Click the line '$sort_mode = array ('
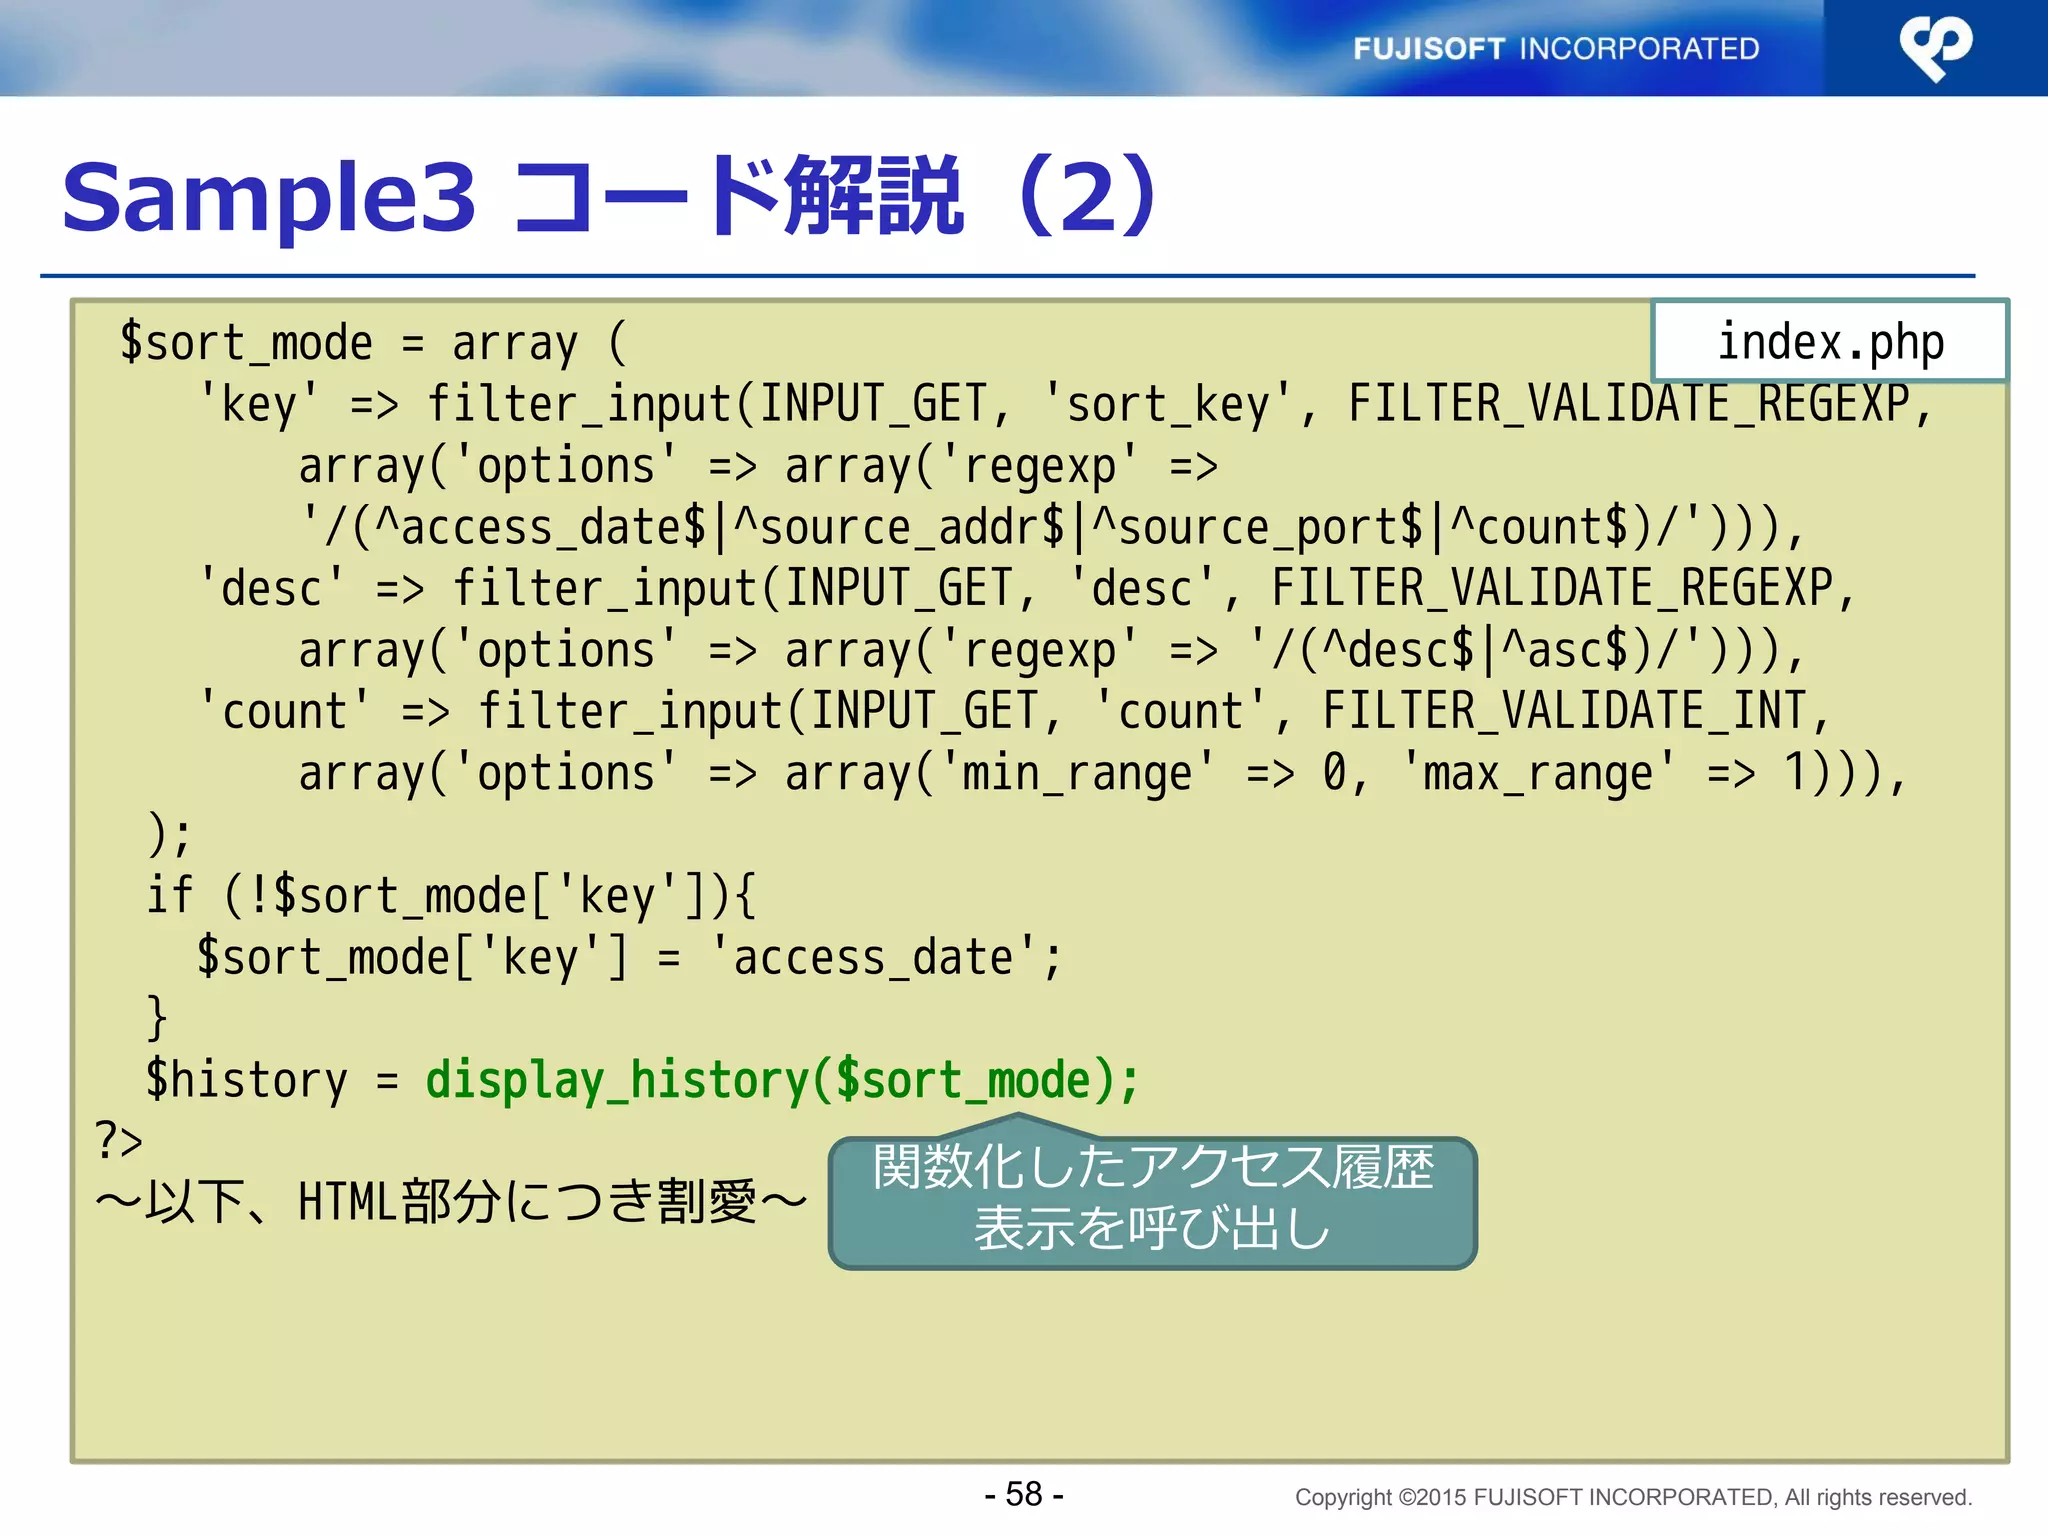This screenshot has height=1536, width=2048. pos(374,343)
